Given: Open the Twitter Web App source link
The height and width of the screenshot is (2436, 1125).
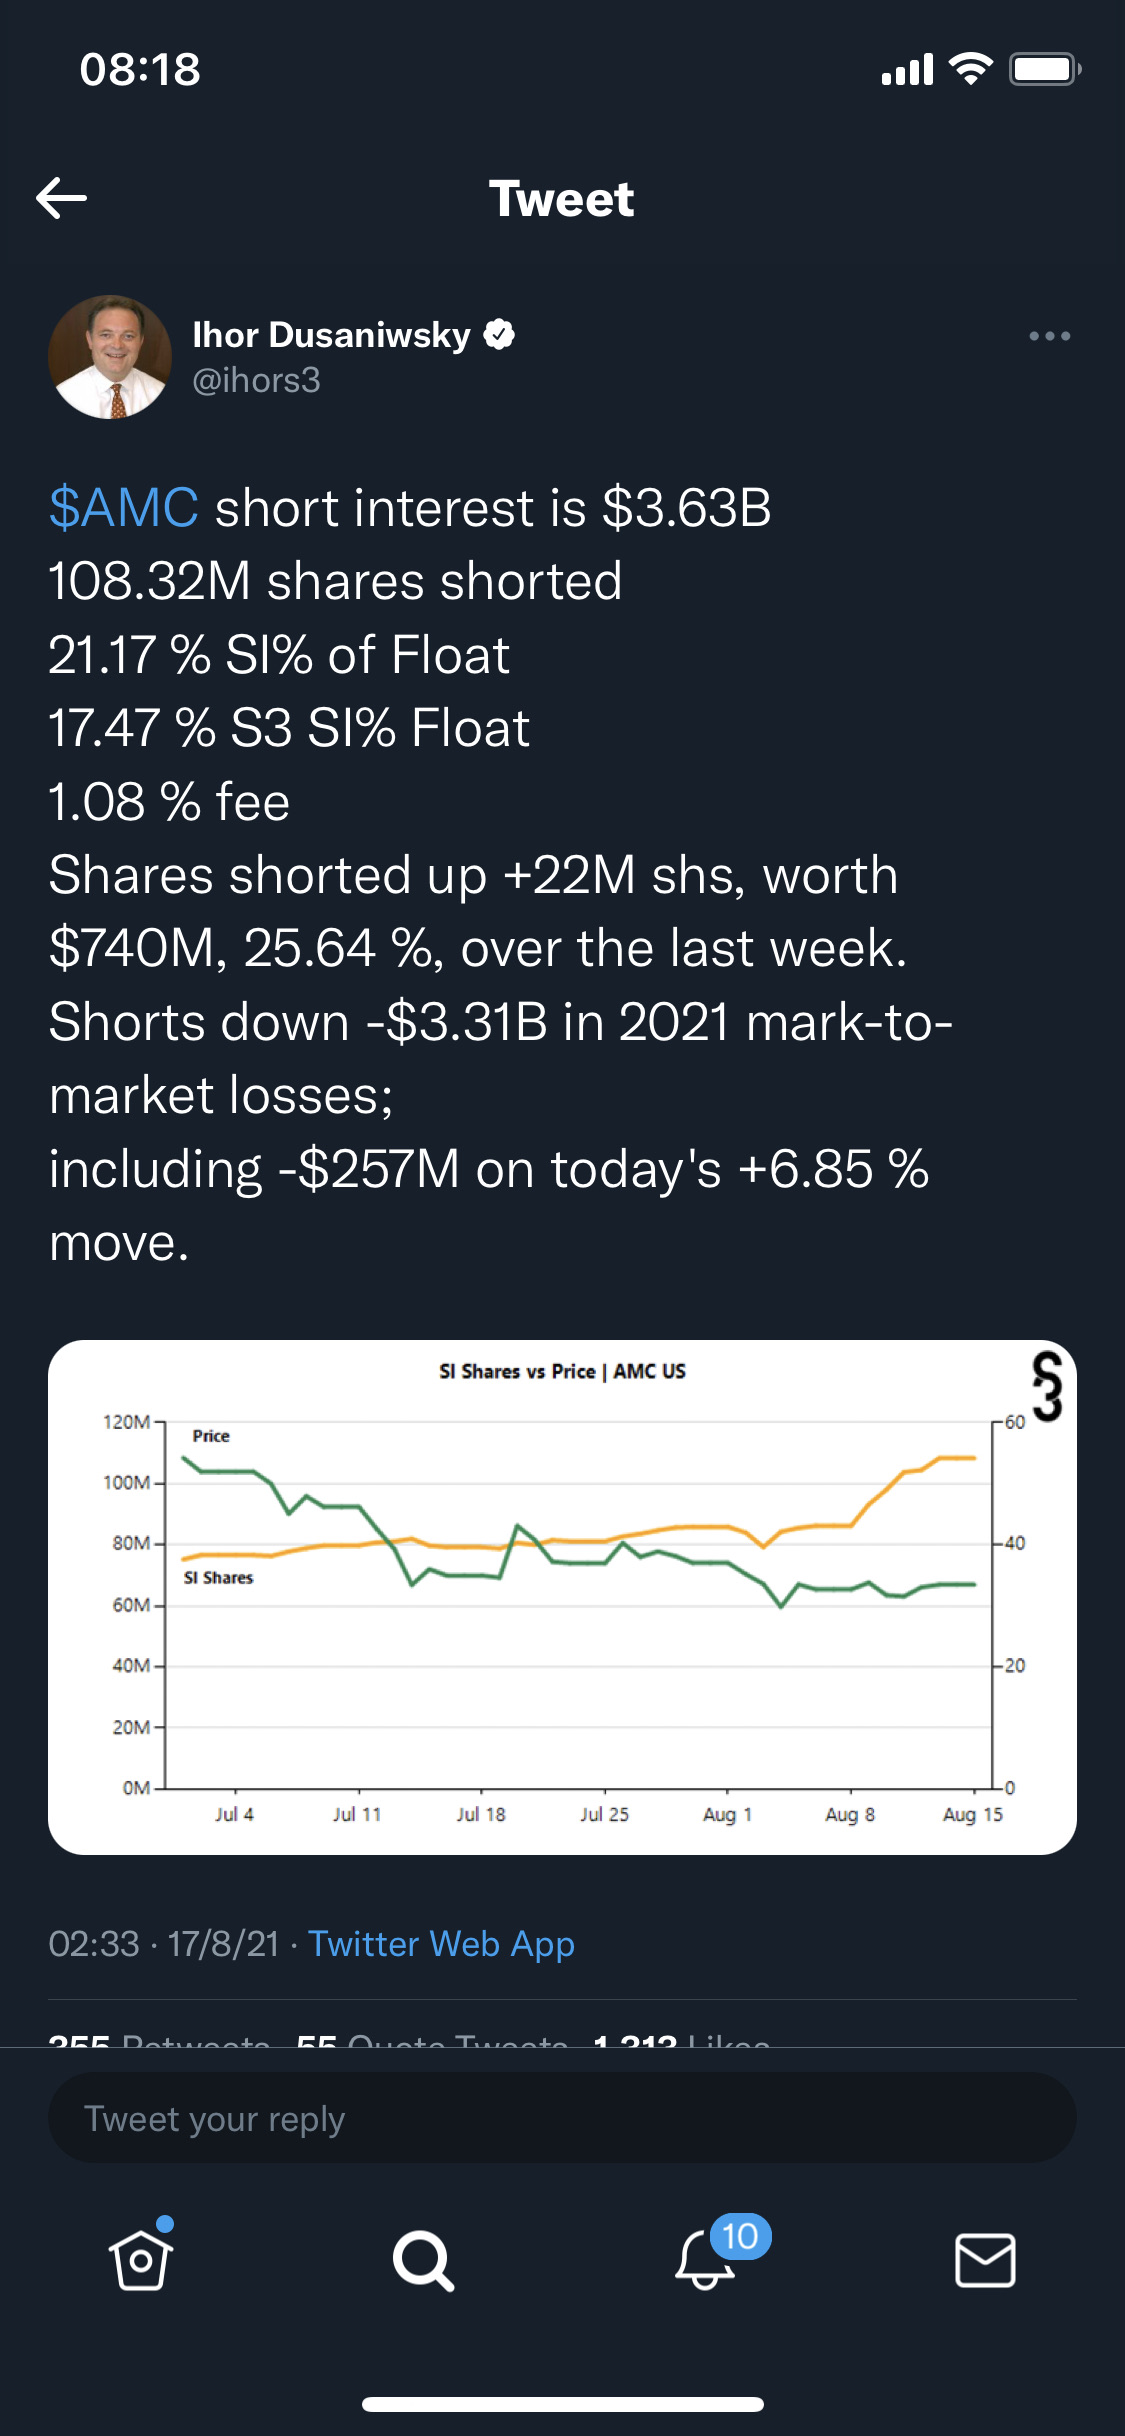Looking at the screenshot, I should coord(441,1944).
